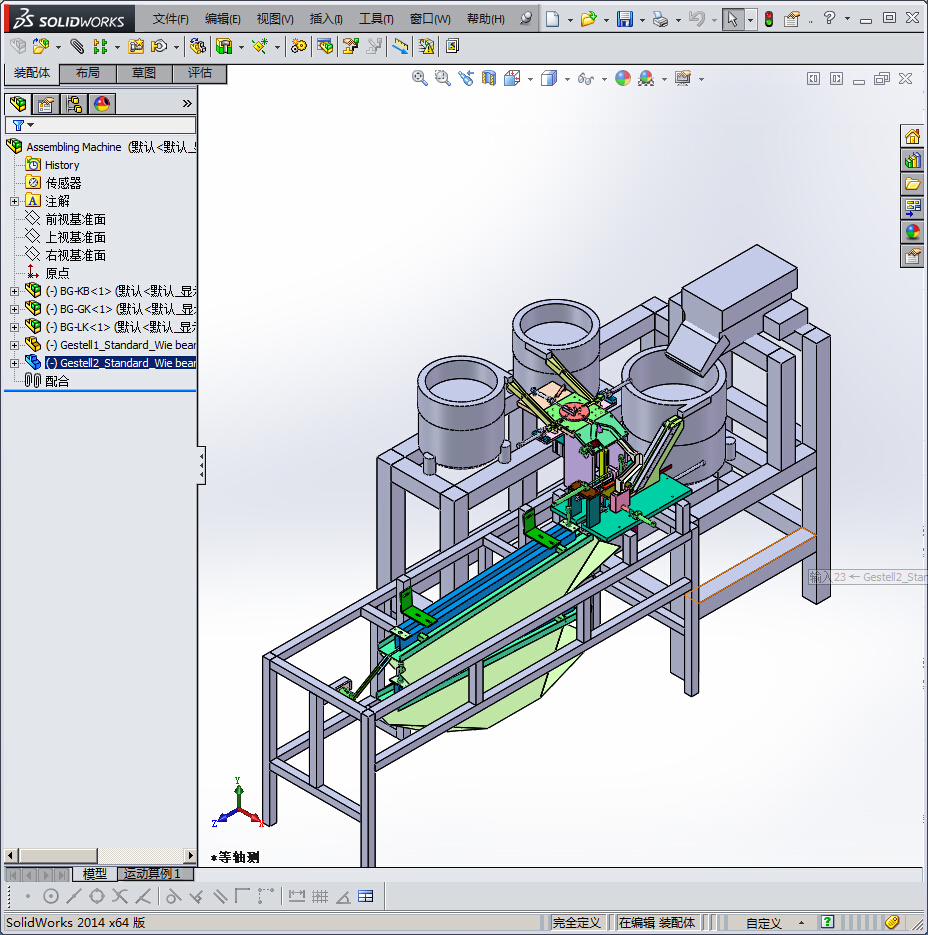
Task: Click the Edit Appearance color ball in view toolbar
Action: pyautogui.click(x=623, y=78)
